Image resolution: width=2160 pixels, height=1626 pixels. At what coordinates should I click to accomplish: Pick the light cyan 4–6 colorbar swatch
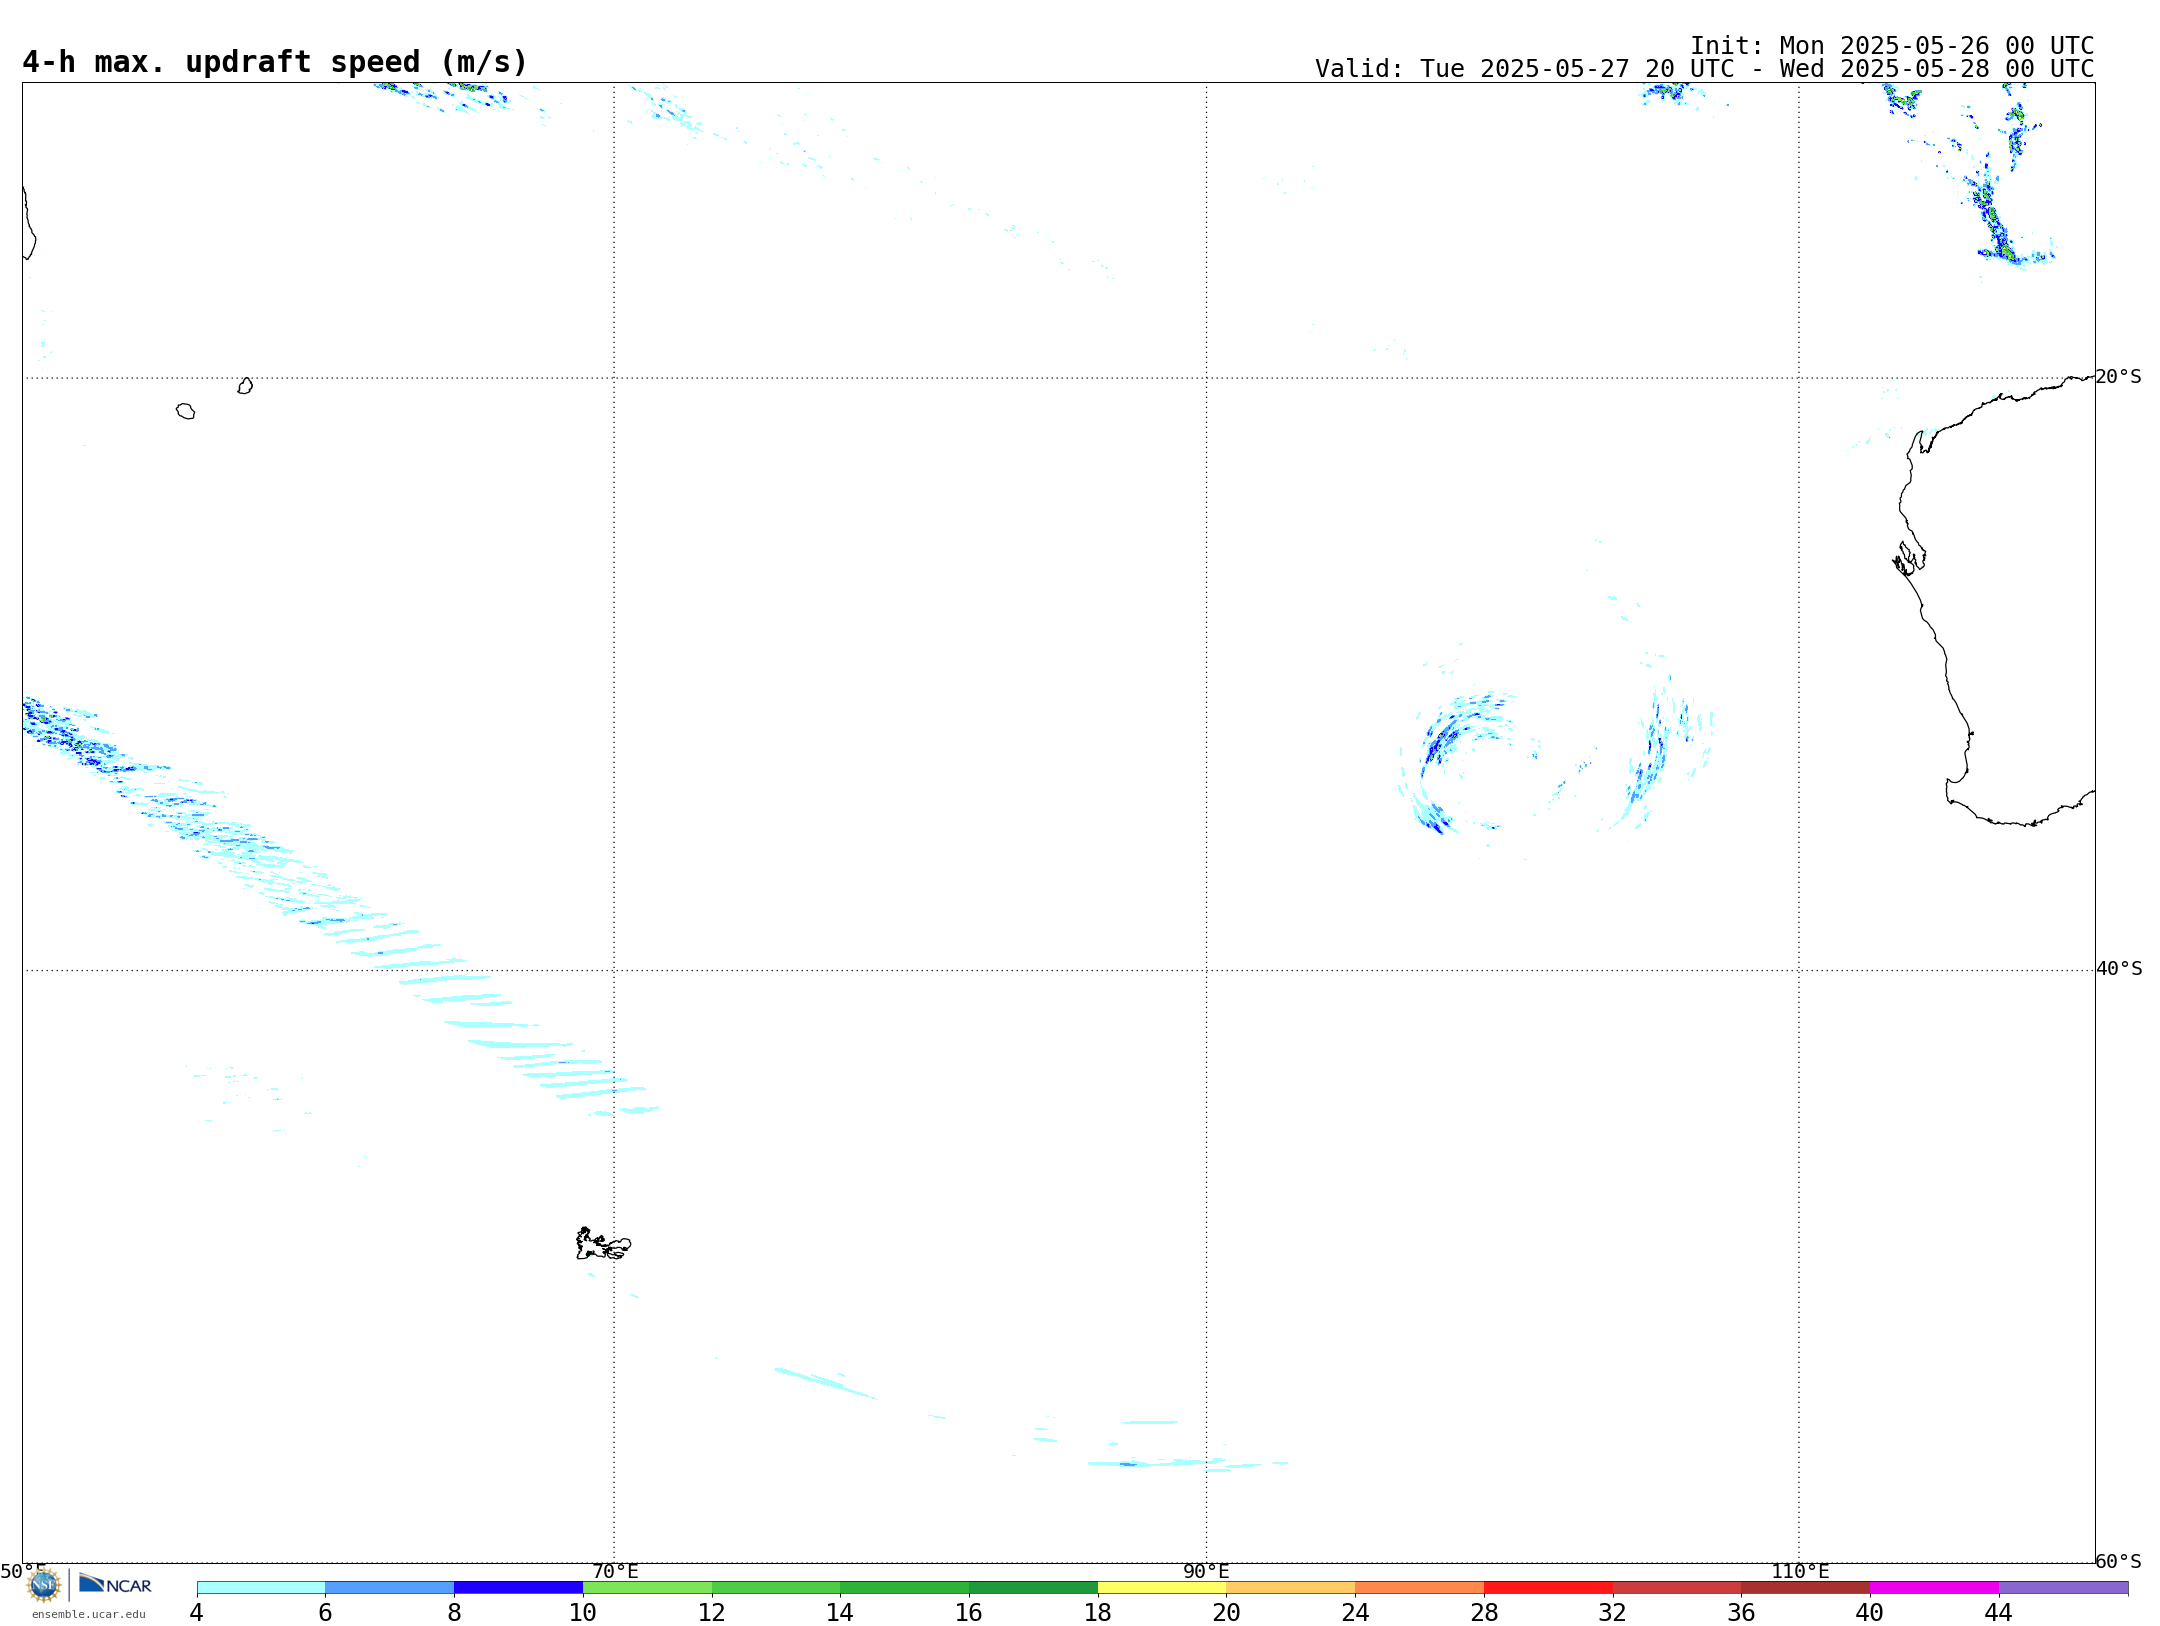261,1588
